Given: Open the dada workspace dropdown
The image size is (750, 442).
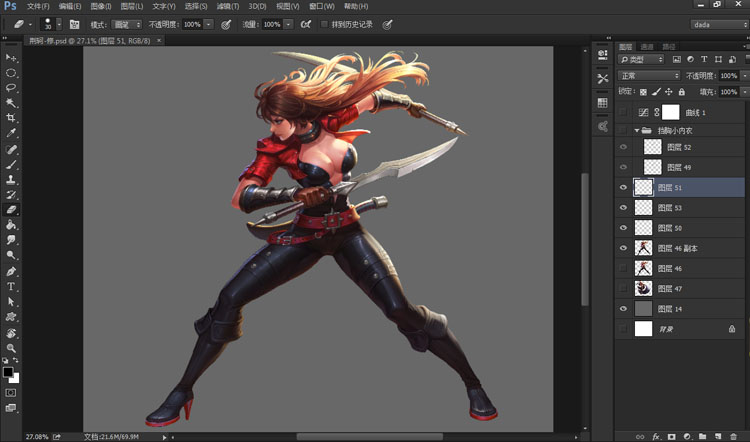Looking at the screenshot, I should (x=719, y=24).
